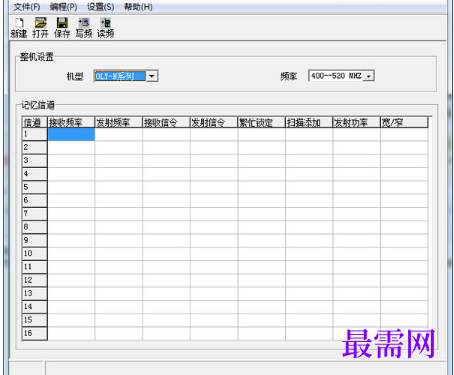Select channel row header 11
This screenshot has width=454, height=375.
coord(35,267)
